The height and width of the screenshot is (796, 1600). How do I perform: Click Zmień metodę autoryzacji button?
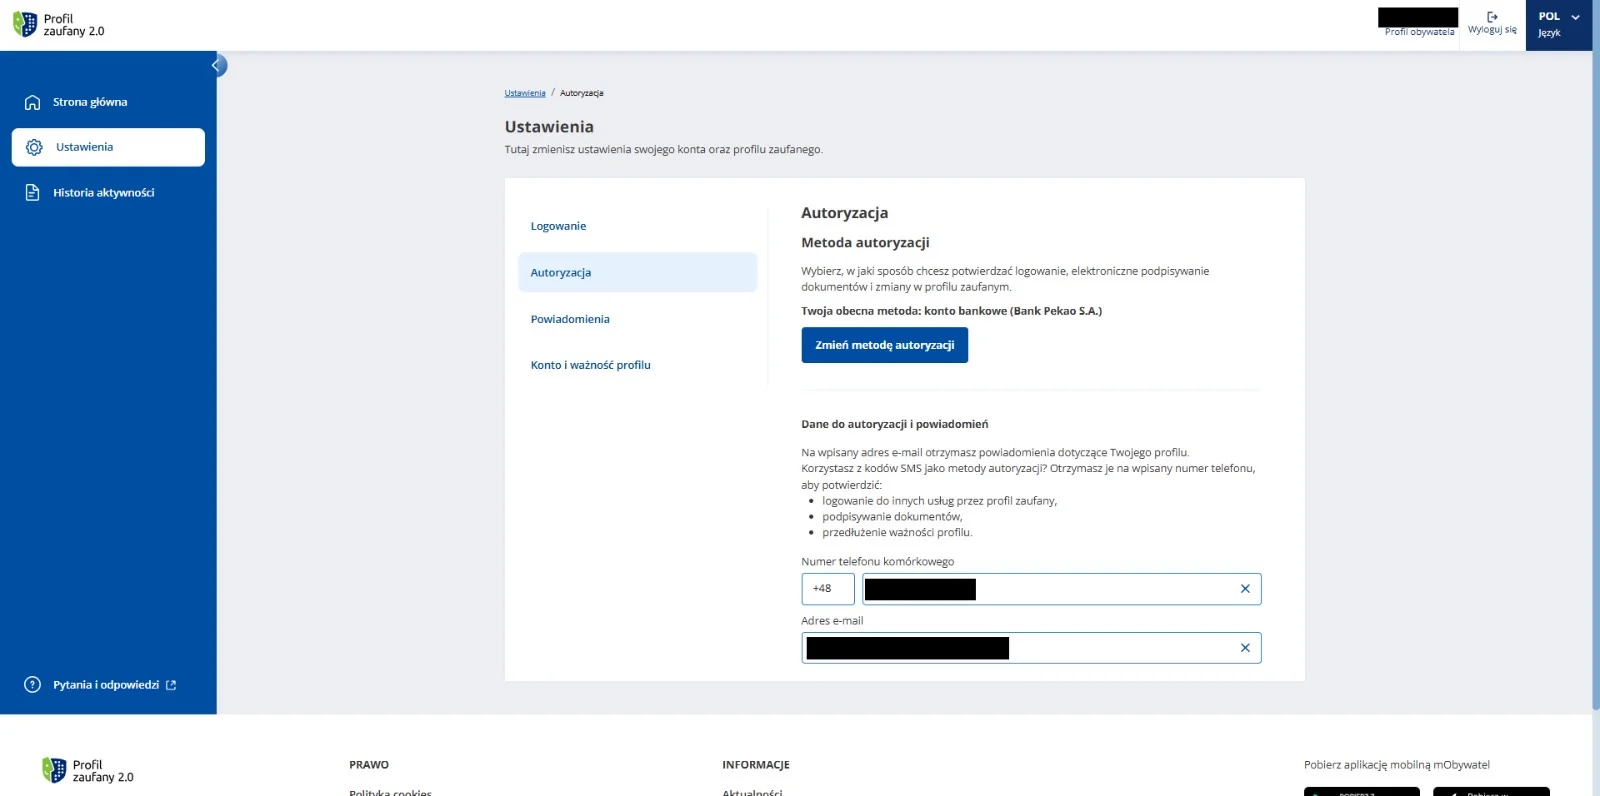pos(884,345)
